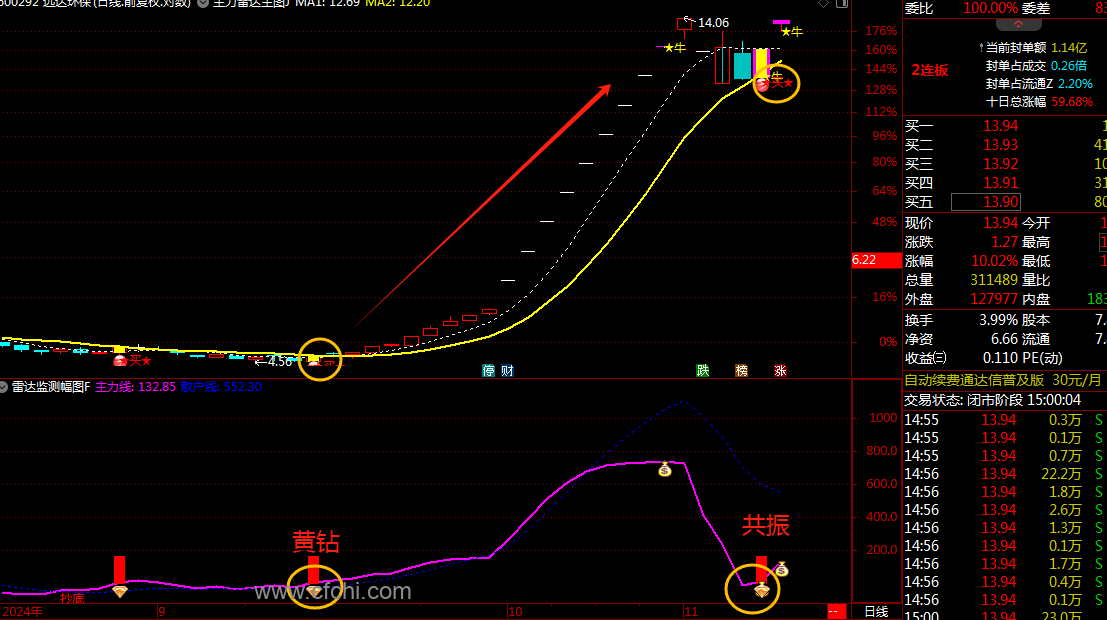This screenshot has height=620, width=1107.
Task: Click the diamond icon at the chart's top-right
Action: [x=823, y=4]
